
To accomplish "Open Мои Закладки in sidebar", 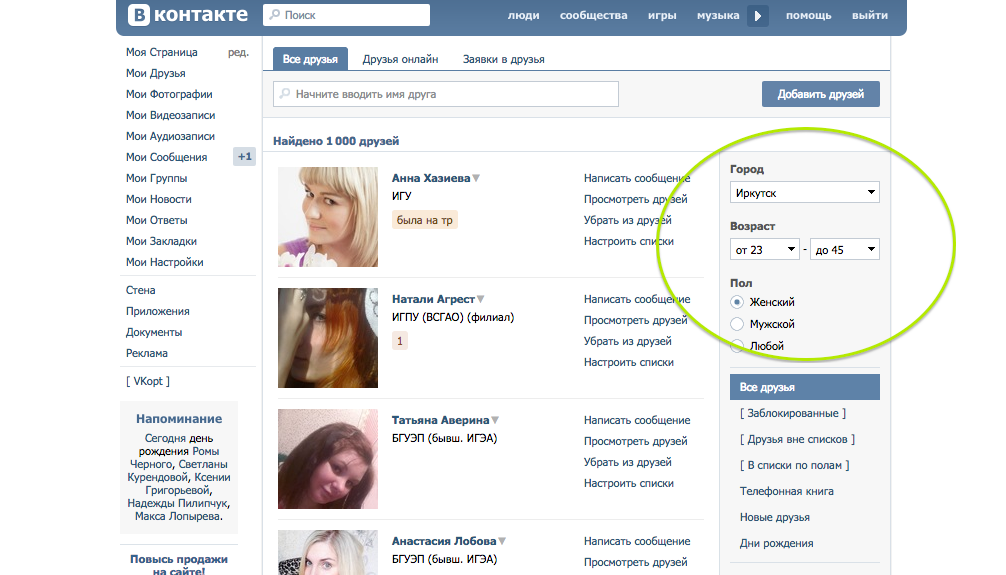I will point(161,241).
